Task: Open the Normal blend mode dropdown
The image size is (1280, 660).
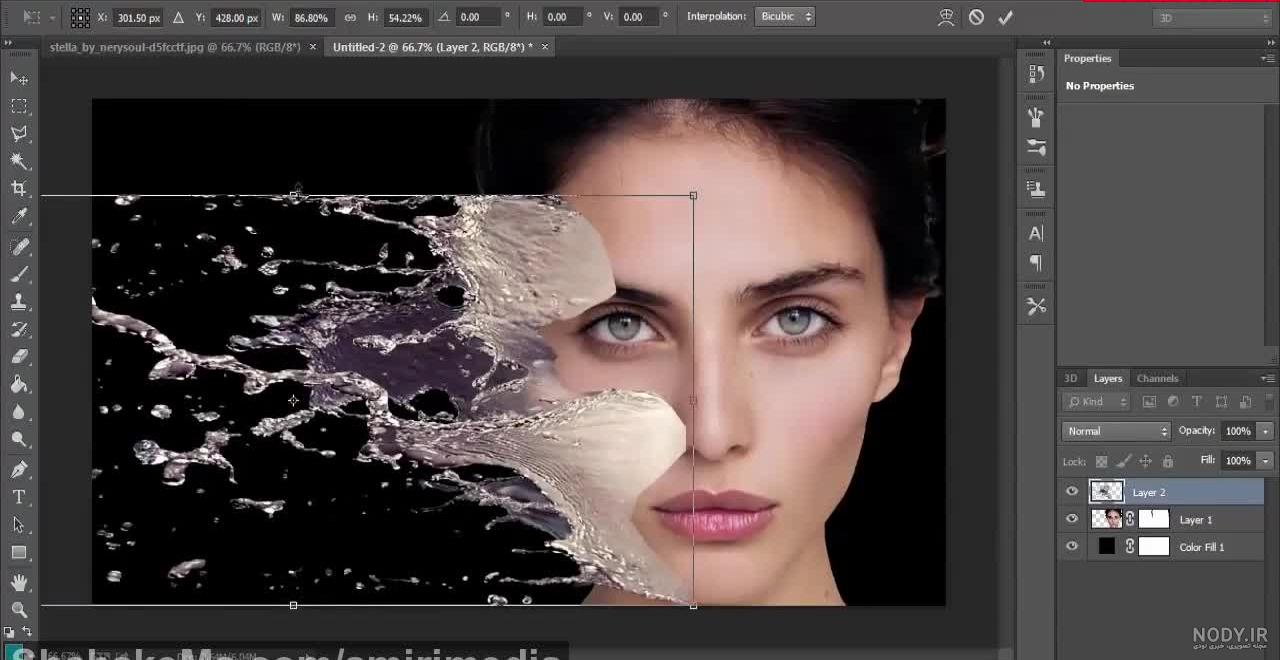Action: click(1116, 431)
